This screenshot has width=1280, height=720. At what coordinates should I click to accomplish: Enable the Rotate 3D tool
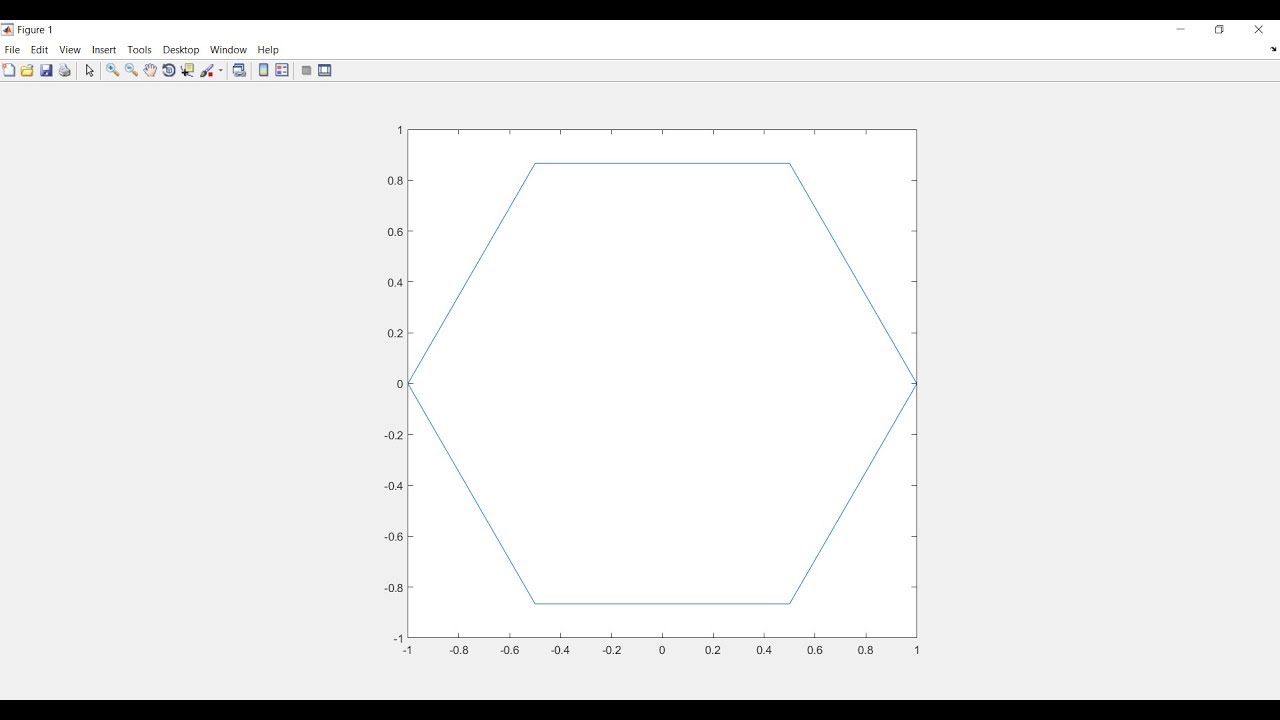click(169, 70)
